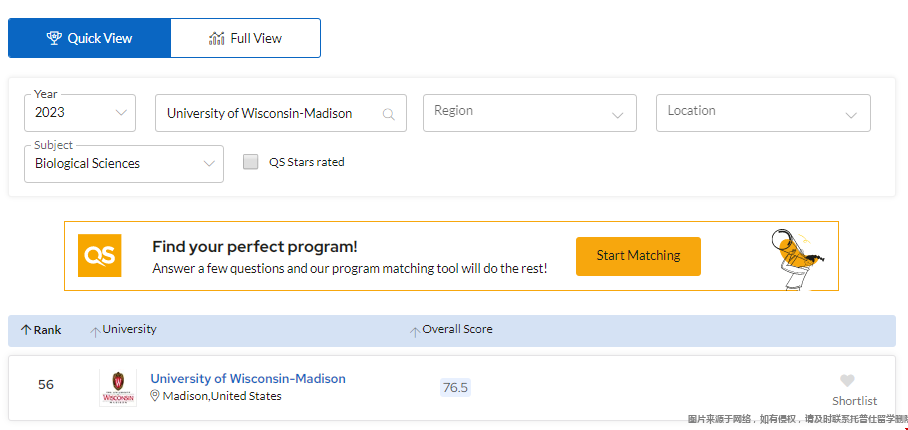Viewport: 908px width, 430px height.
Task: Click the Rank sort arrow icon
Action: (26, 330)
